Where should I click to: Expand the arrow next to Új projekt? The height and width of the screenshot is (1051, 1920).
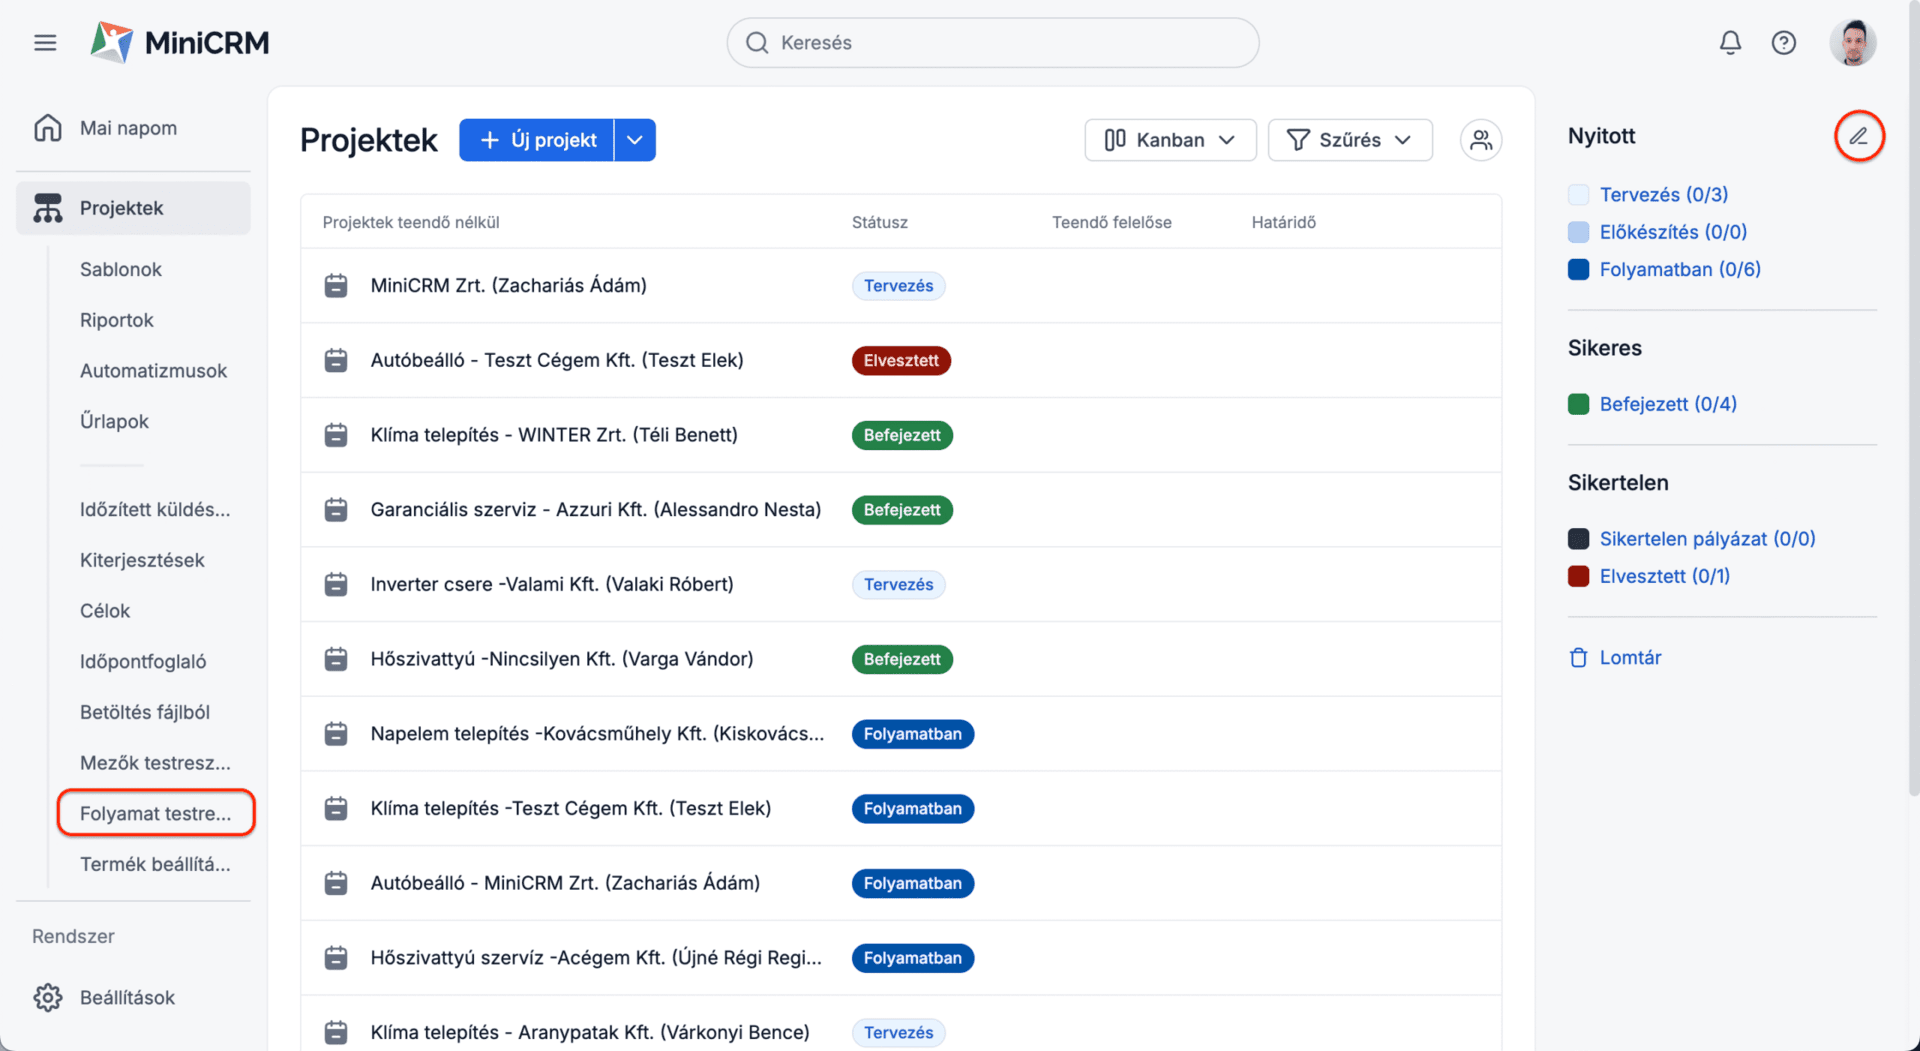tap(635, 140)
